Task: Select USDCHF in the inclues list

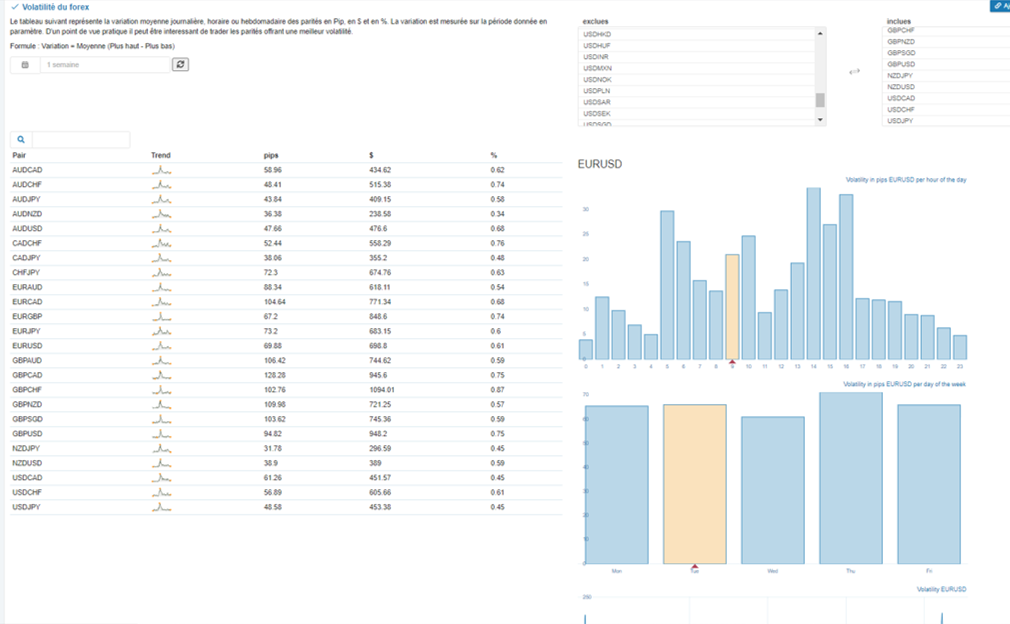Action: 945,109
